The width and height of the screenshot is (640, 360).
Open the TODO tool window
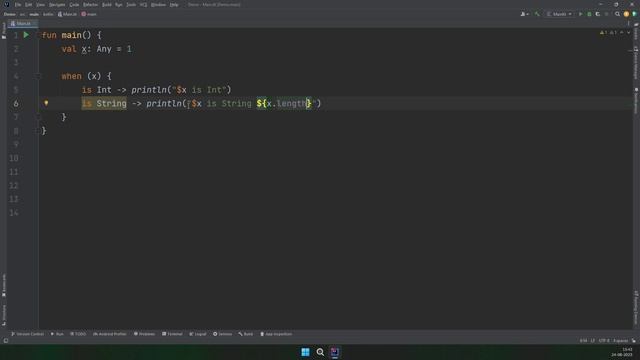pos(78,334)
